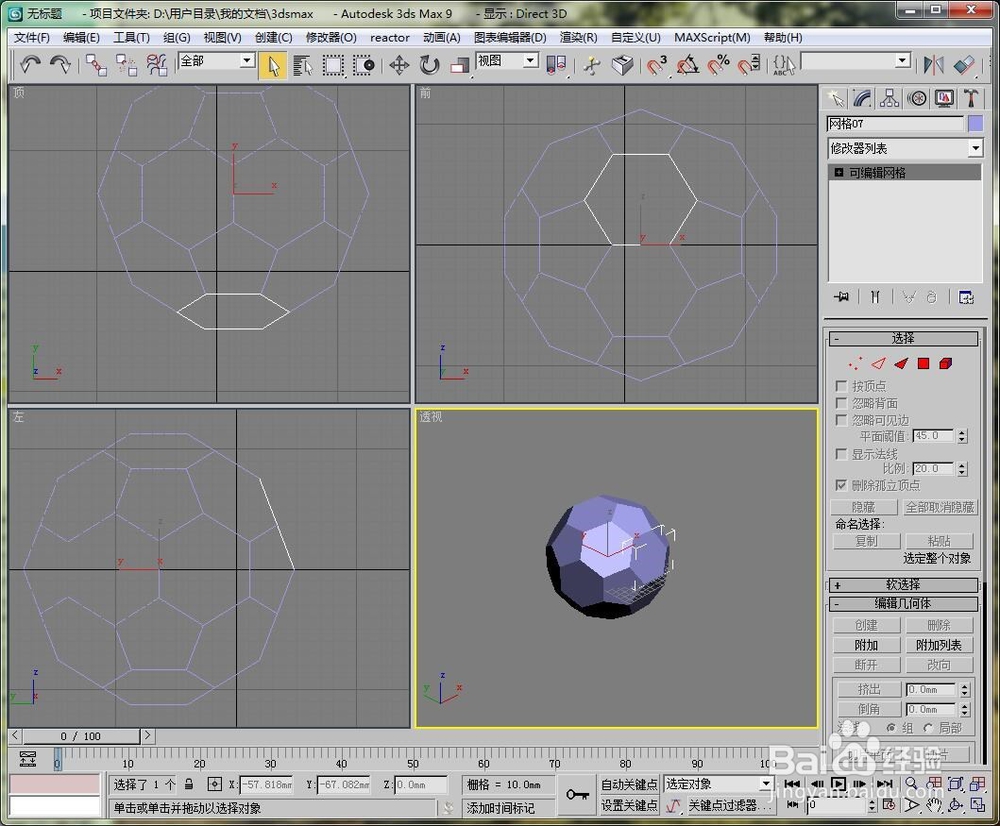Screen dimensions: 1000x826
Task: Click the 设置关键点 button
Action: [x=629, y=806]
